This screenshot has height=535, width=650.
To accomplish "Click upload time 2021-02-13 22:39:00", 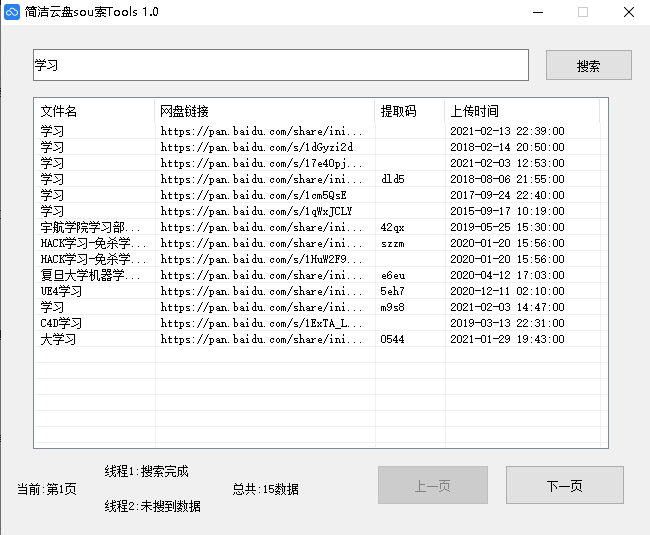I will [507, 131].
